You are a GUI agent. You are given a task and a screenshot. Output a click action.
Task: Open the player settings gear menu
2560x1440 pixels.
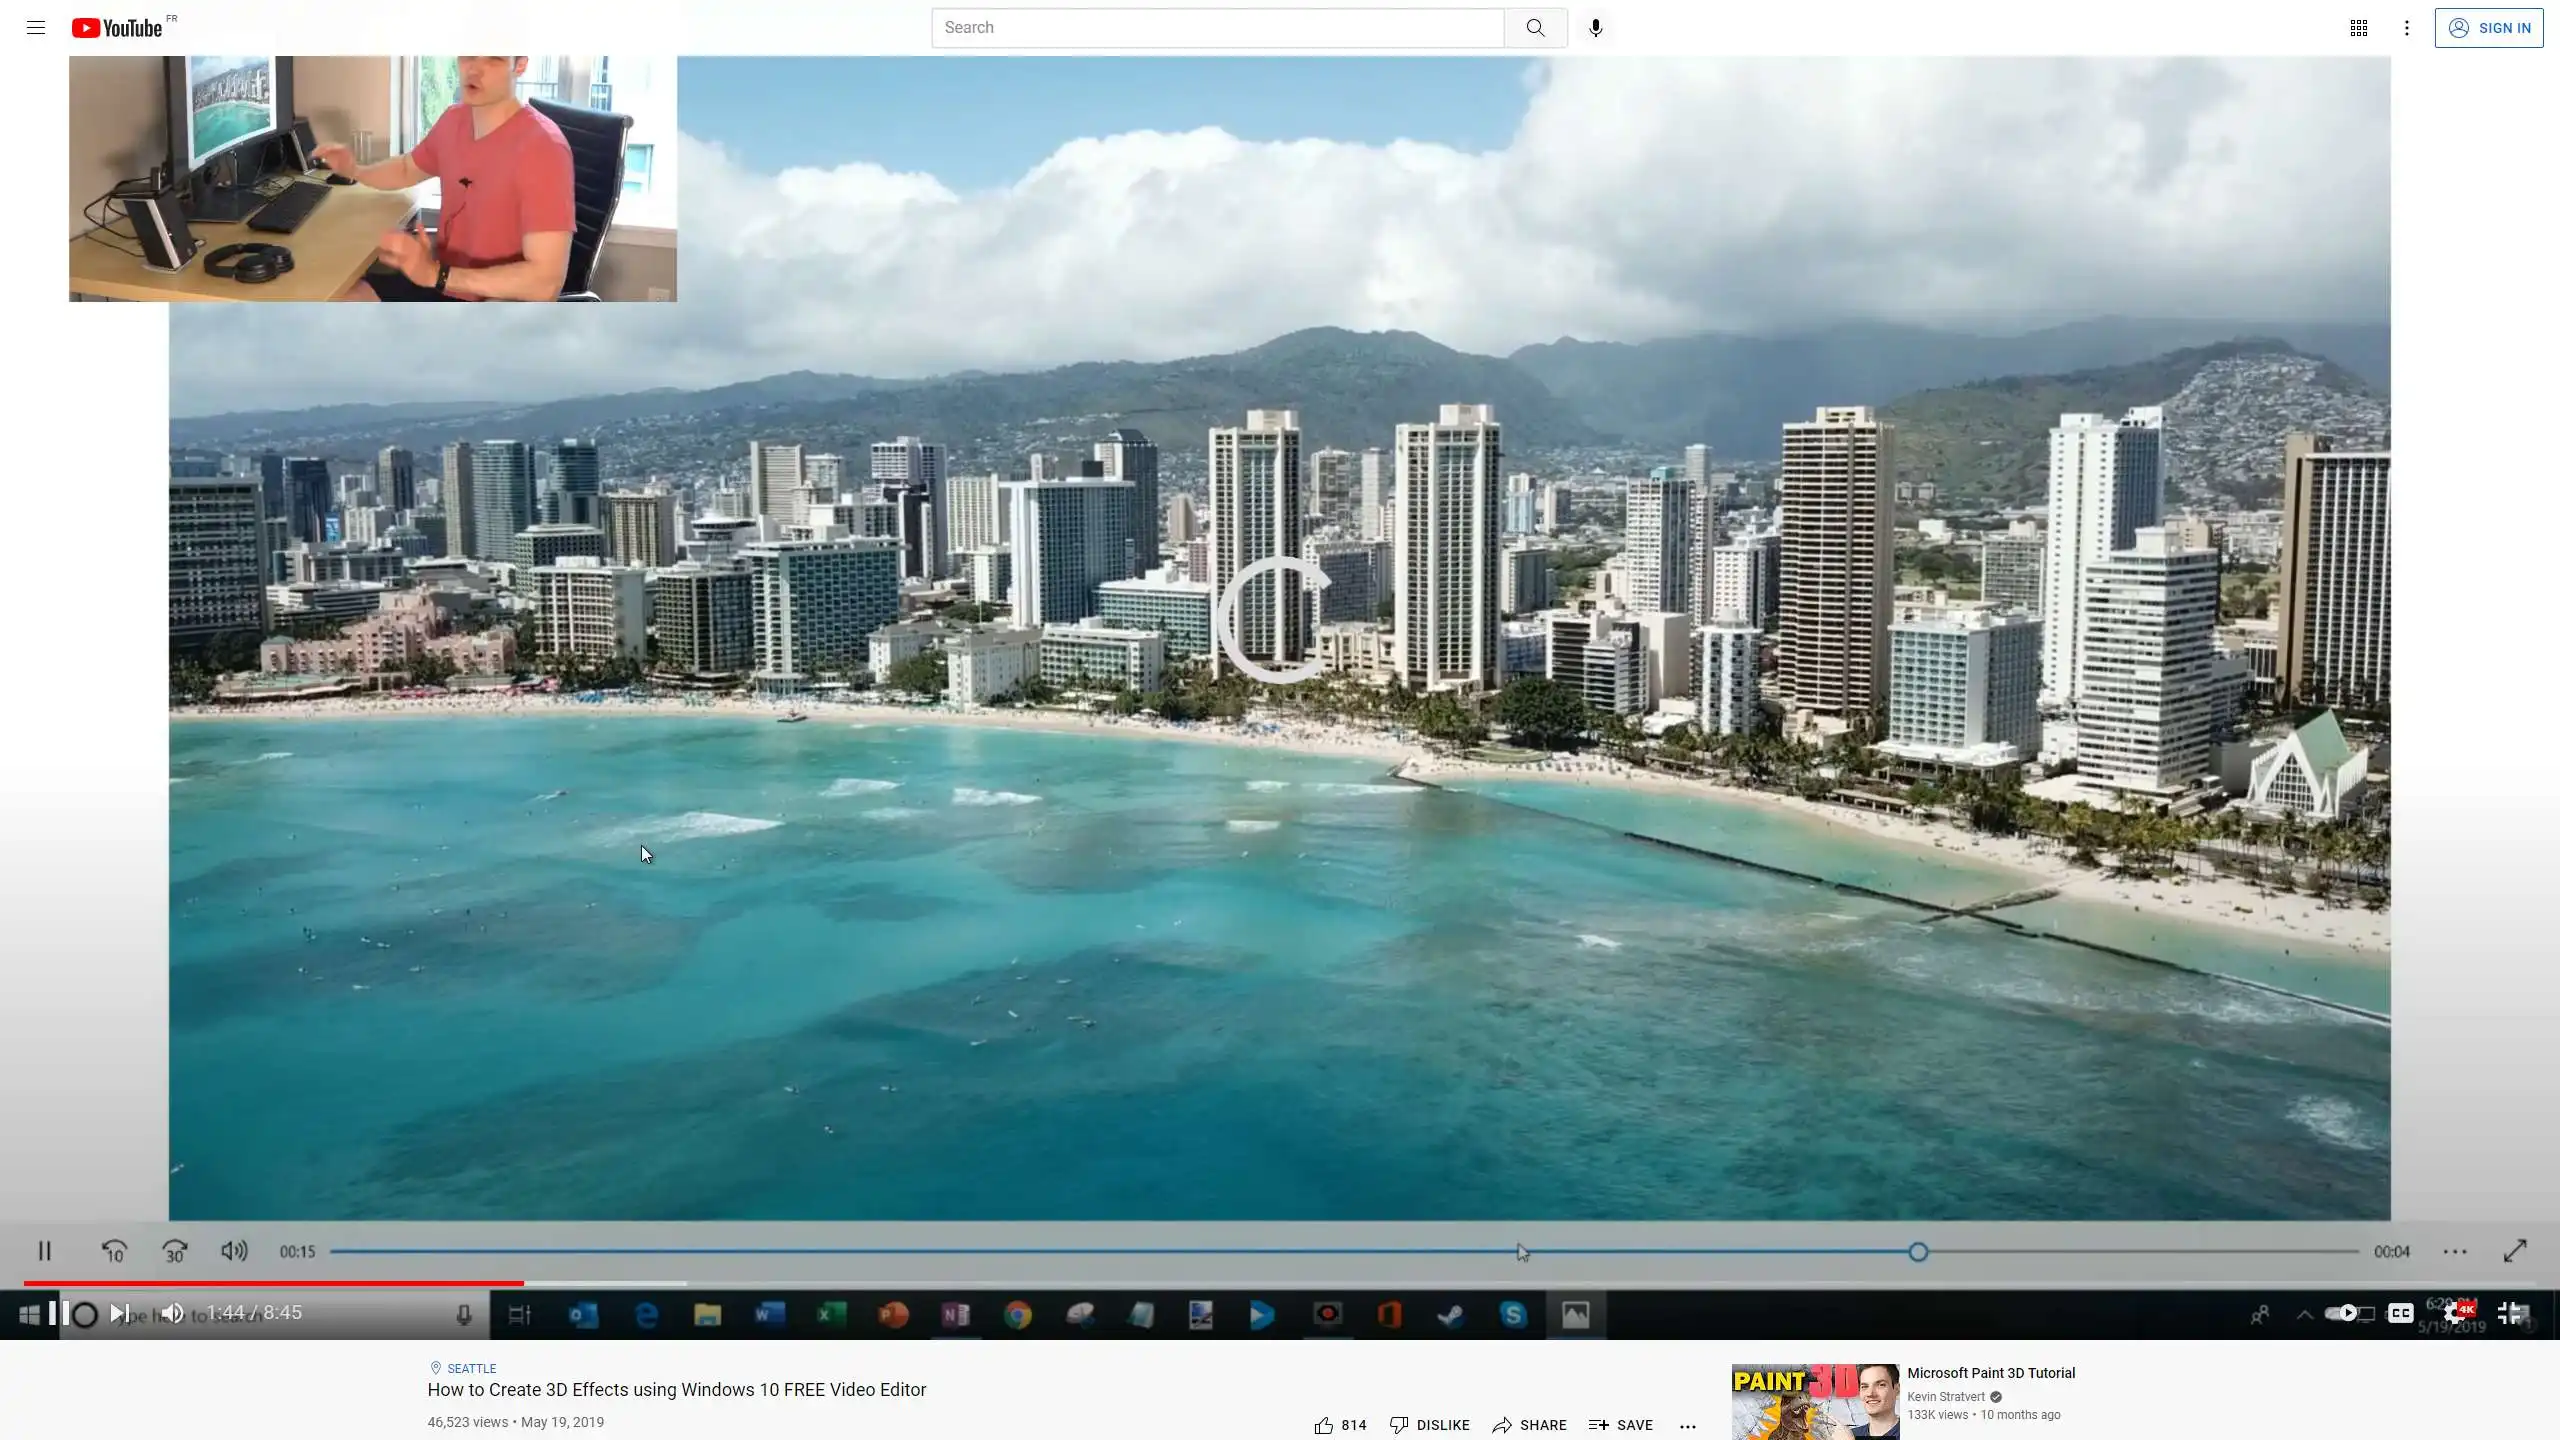(x=2455, y=1313)
